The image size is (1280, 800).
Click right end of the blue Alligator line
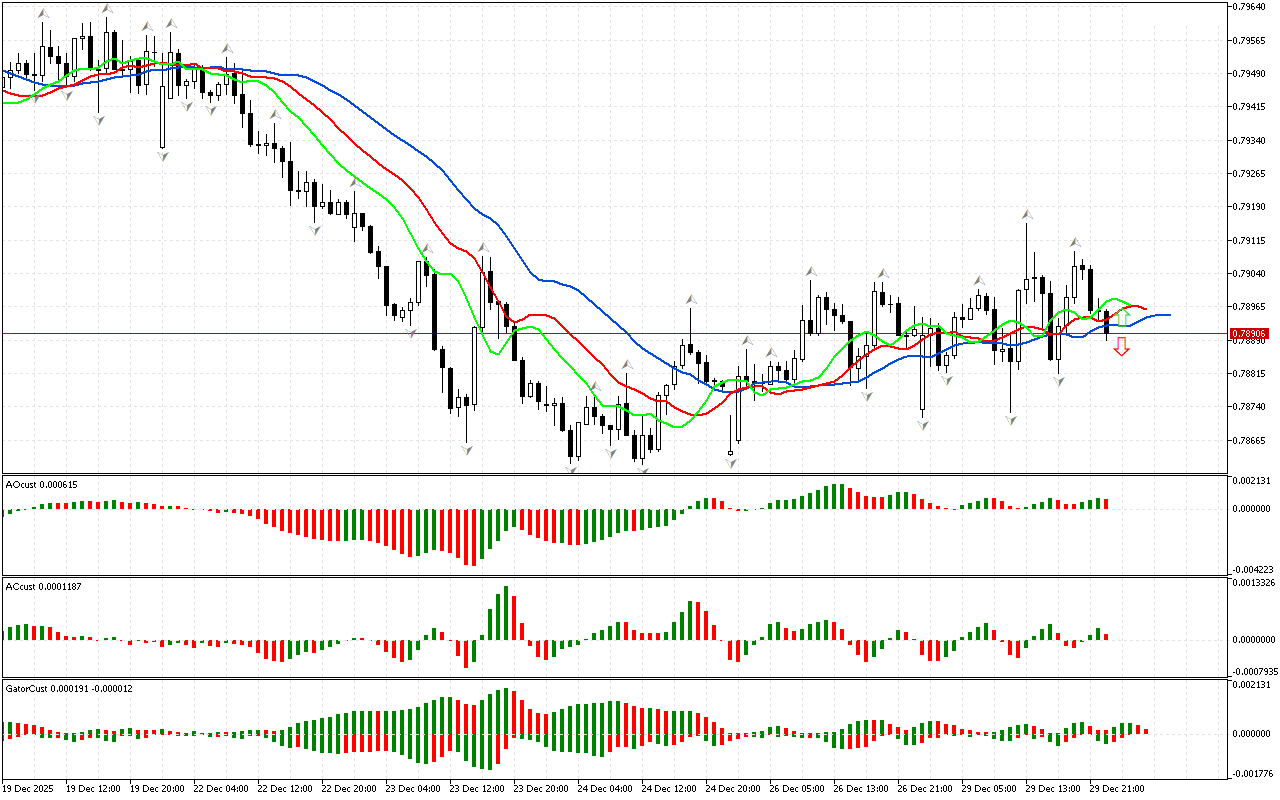pyautogui.click(x=1168, y=315)
